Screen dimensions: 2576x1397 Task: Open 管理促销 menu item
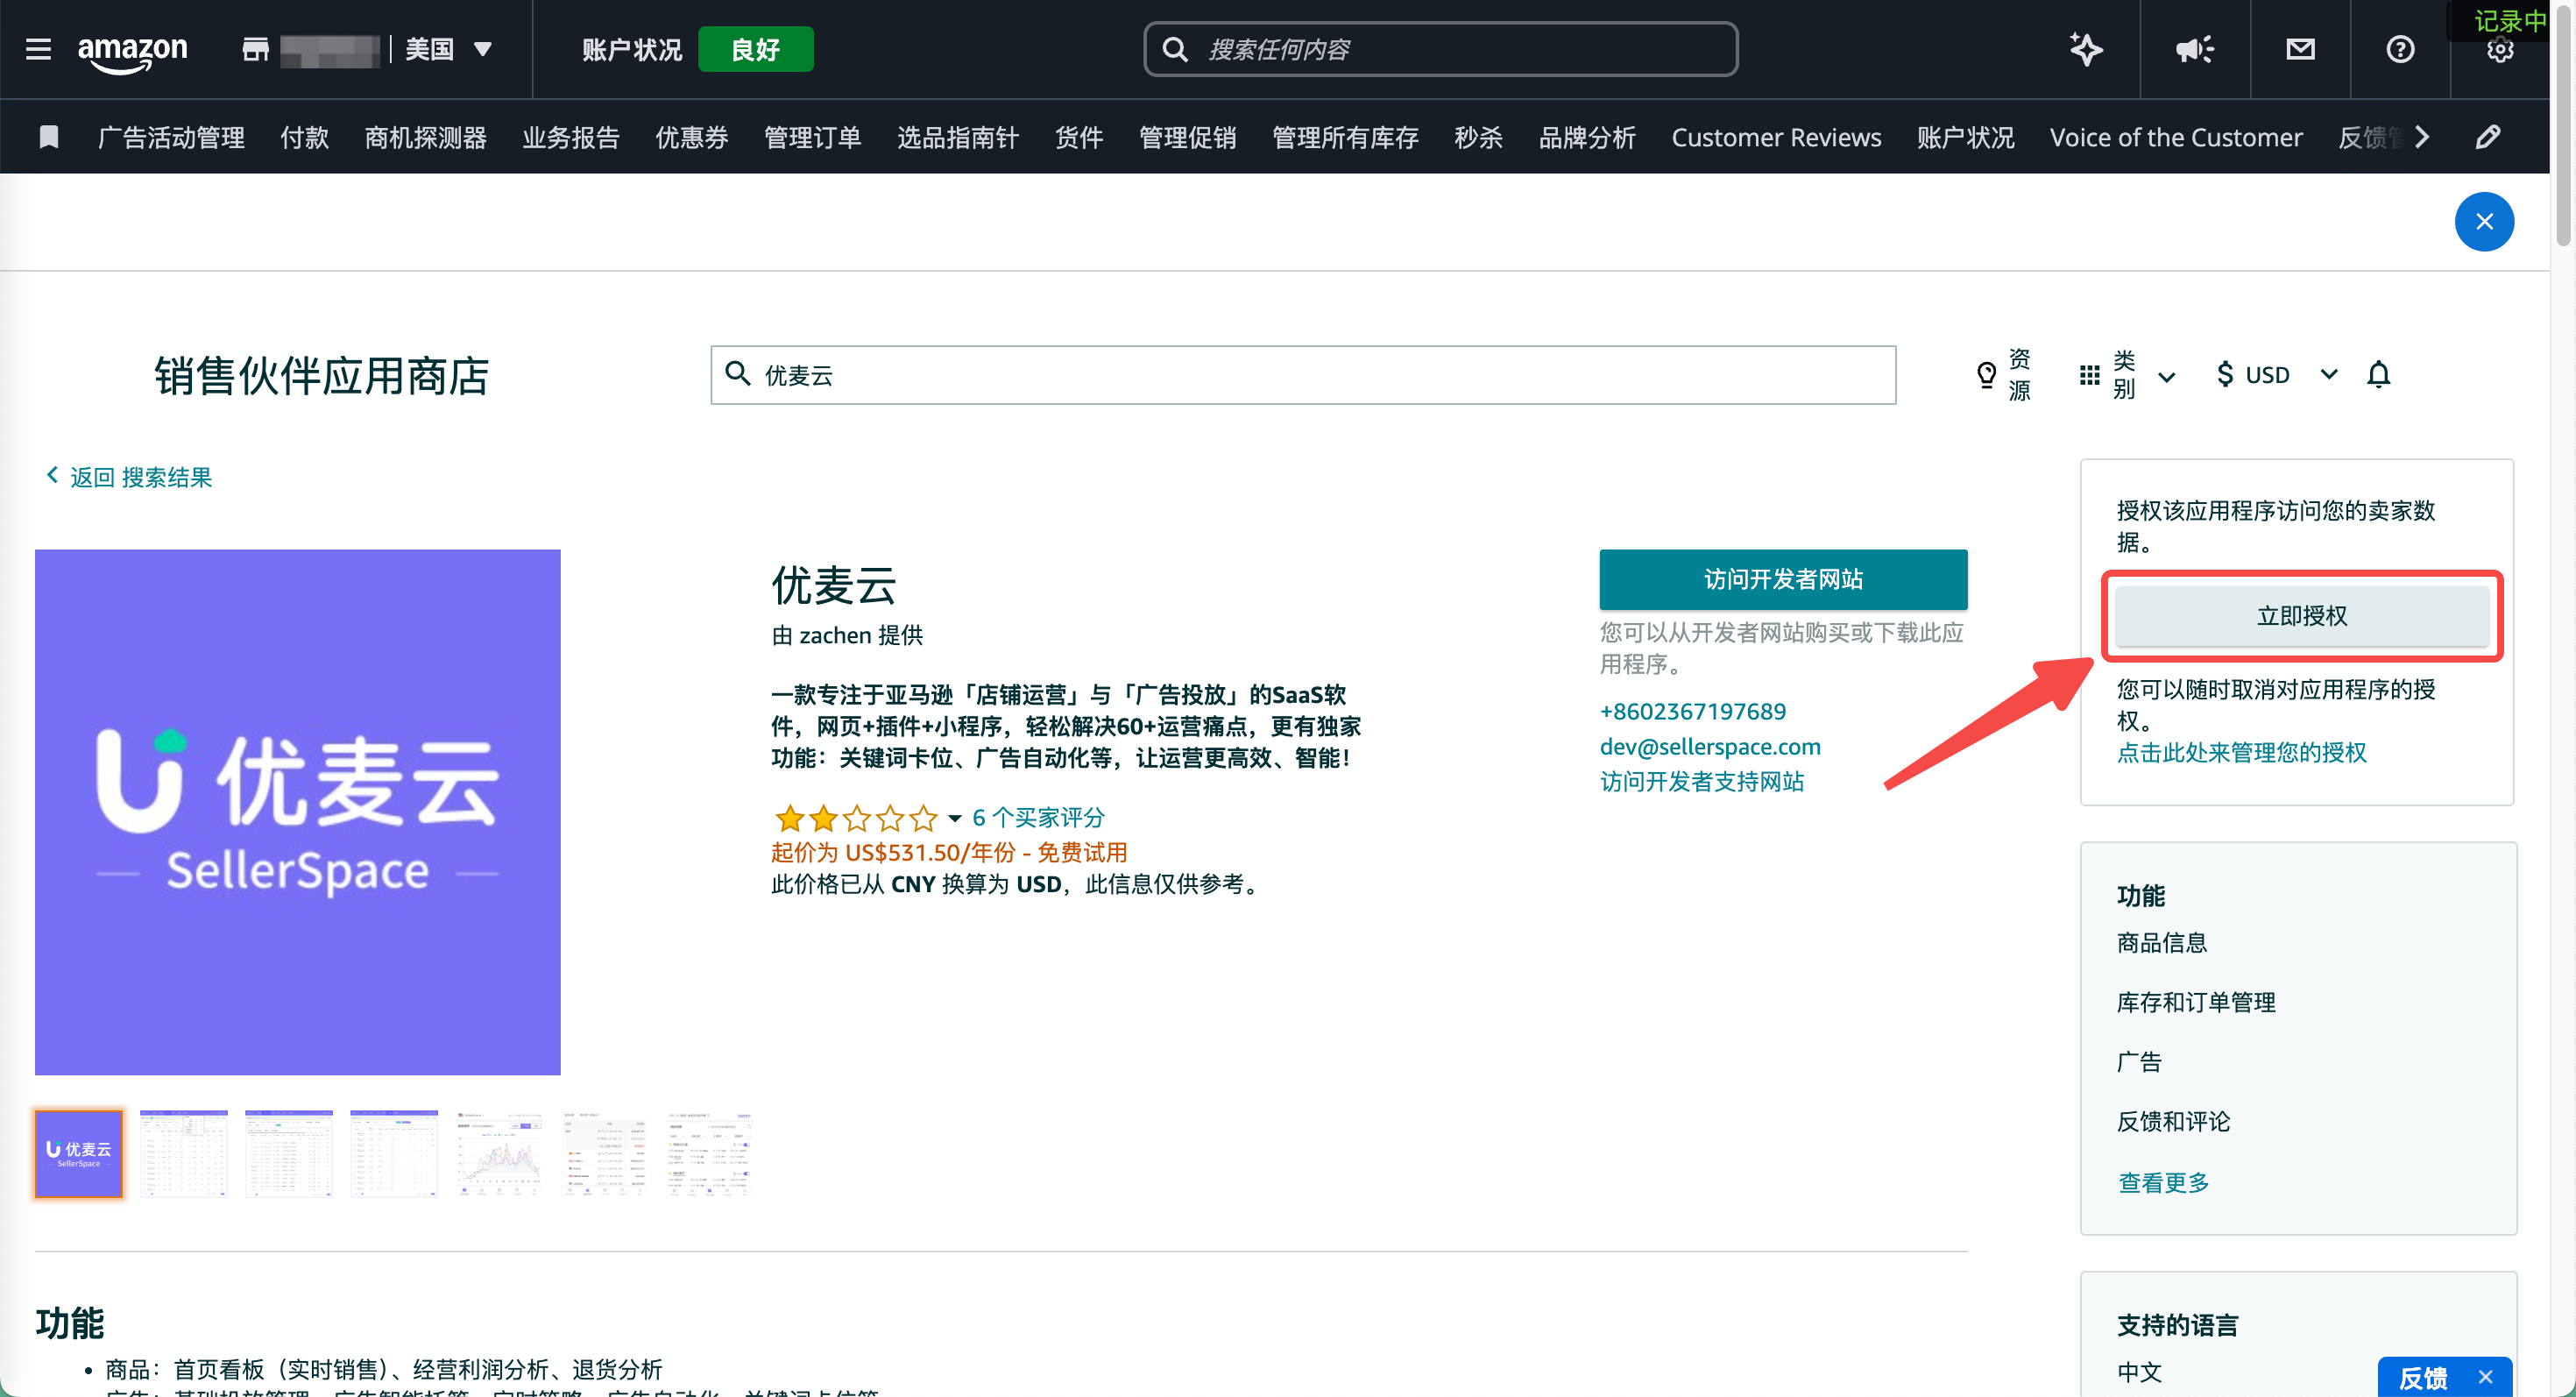coord(1188,137)
